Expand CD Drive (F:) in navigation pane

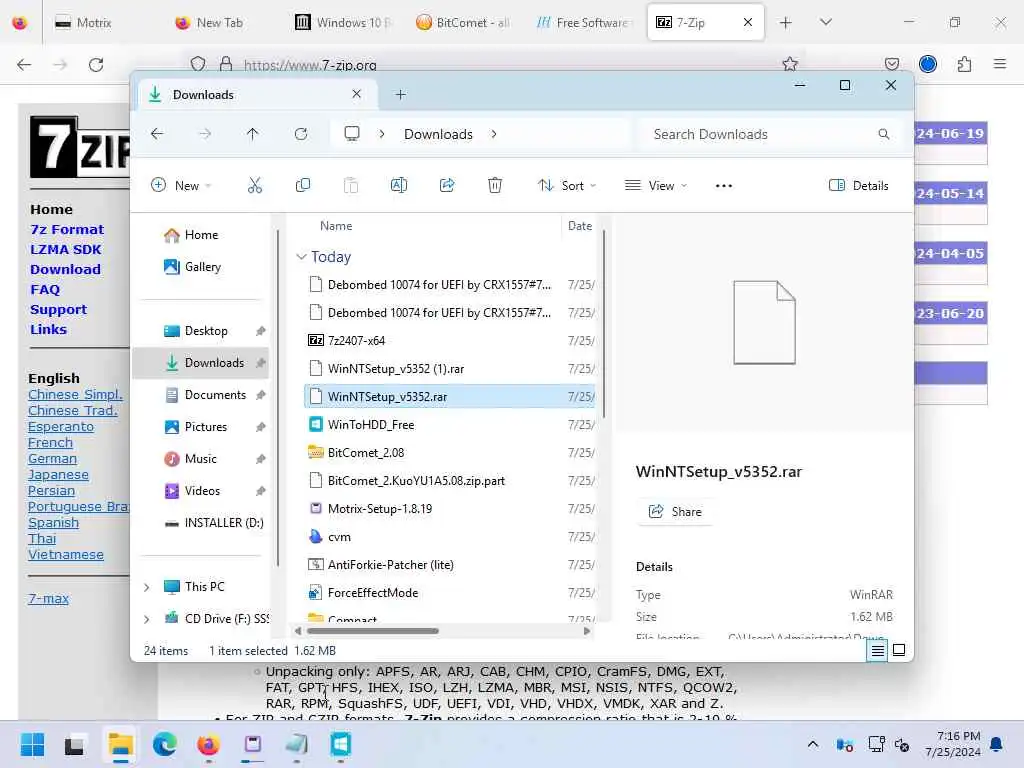[x=146, y=618]
